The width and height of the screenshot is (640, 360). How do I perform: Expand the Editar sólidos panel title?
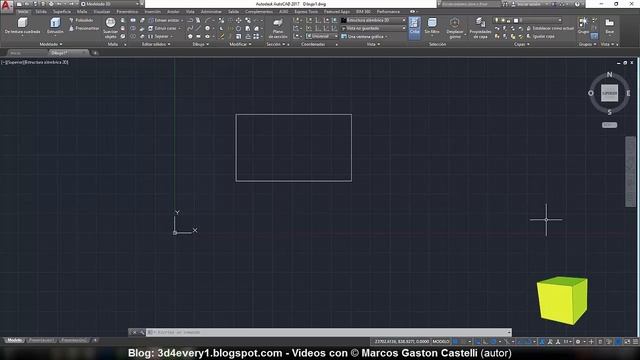(x=156, y=44)
